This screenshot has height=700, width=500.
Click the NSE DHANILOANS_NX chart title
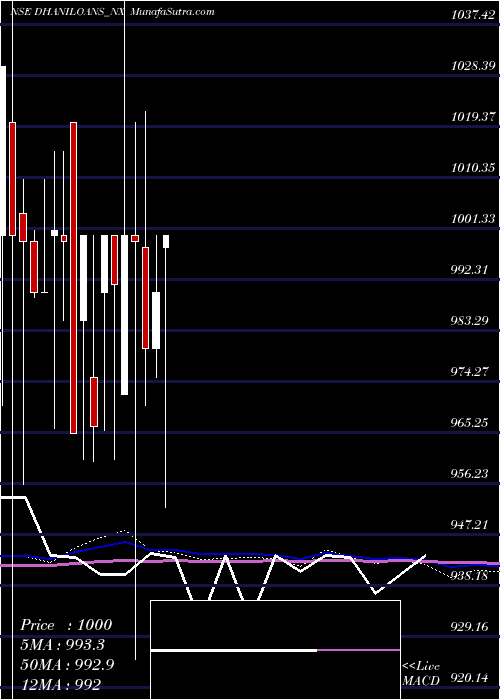67,12
